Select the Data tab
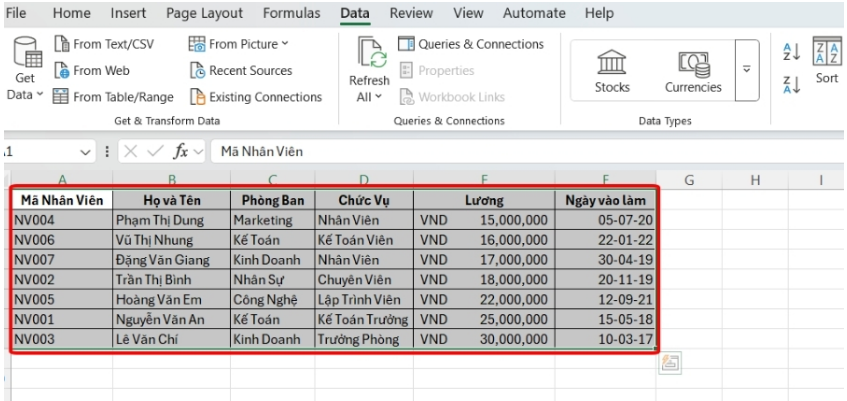This screenshot has height=401, width=847. pyautogui.click(x=355, y=13)
